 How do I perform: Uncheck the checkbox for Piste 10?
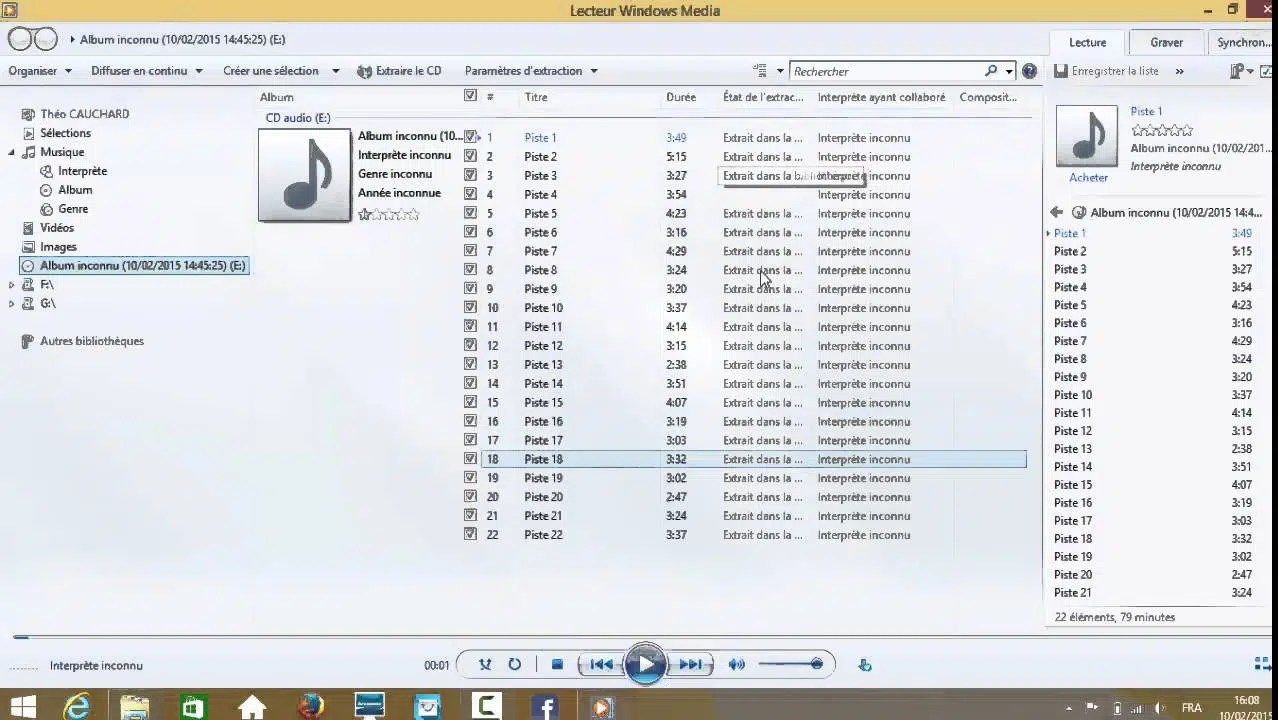tap(470, 308)
